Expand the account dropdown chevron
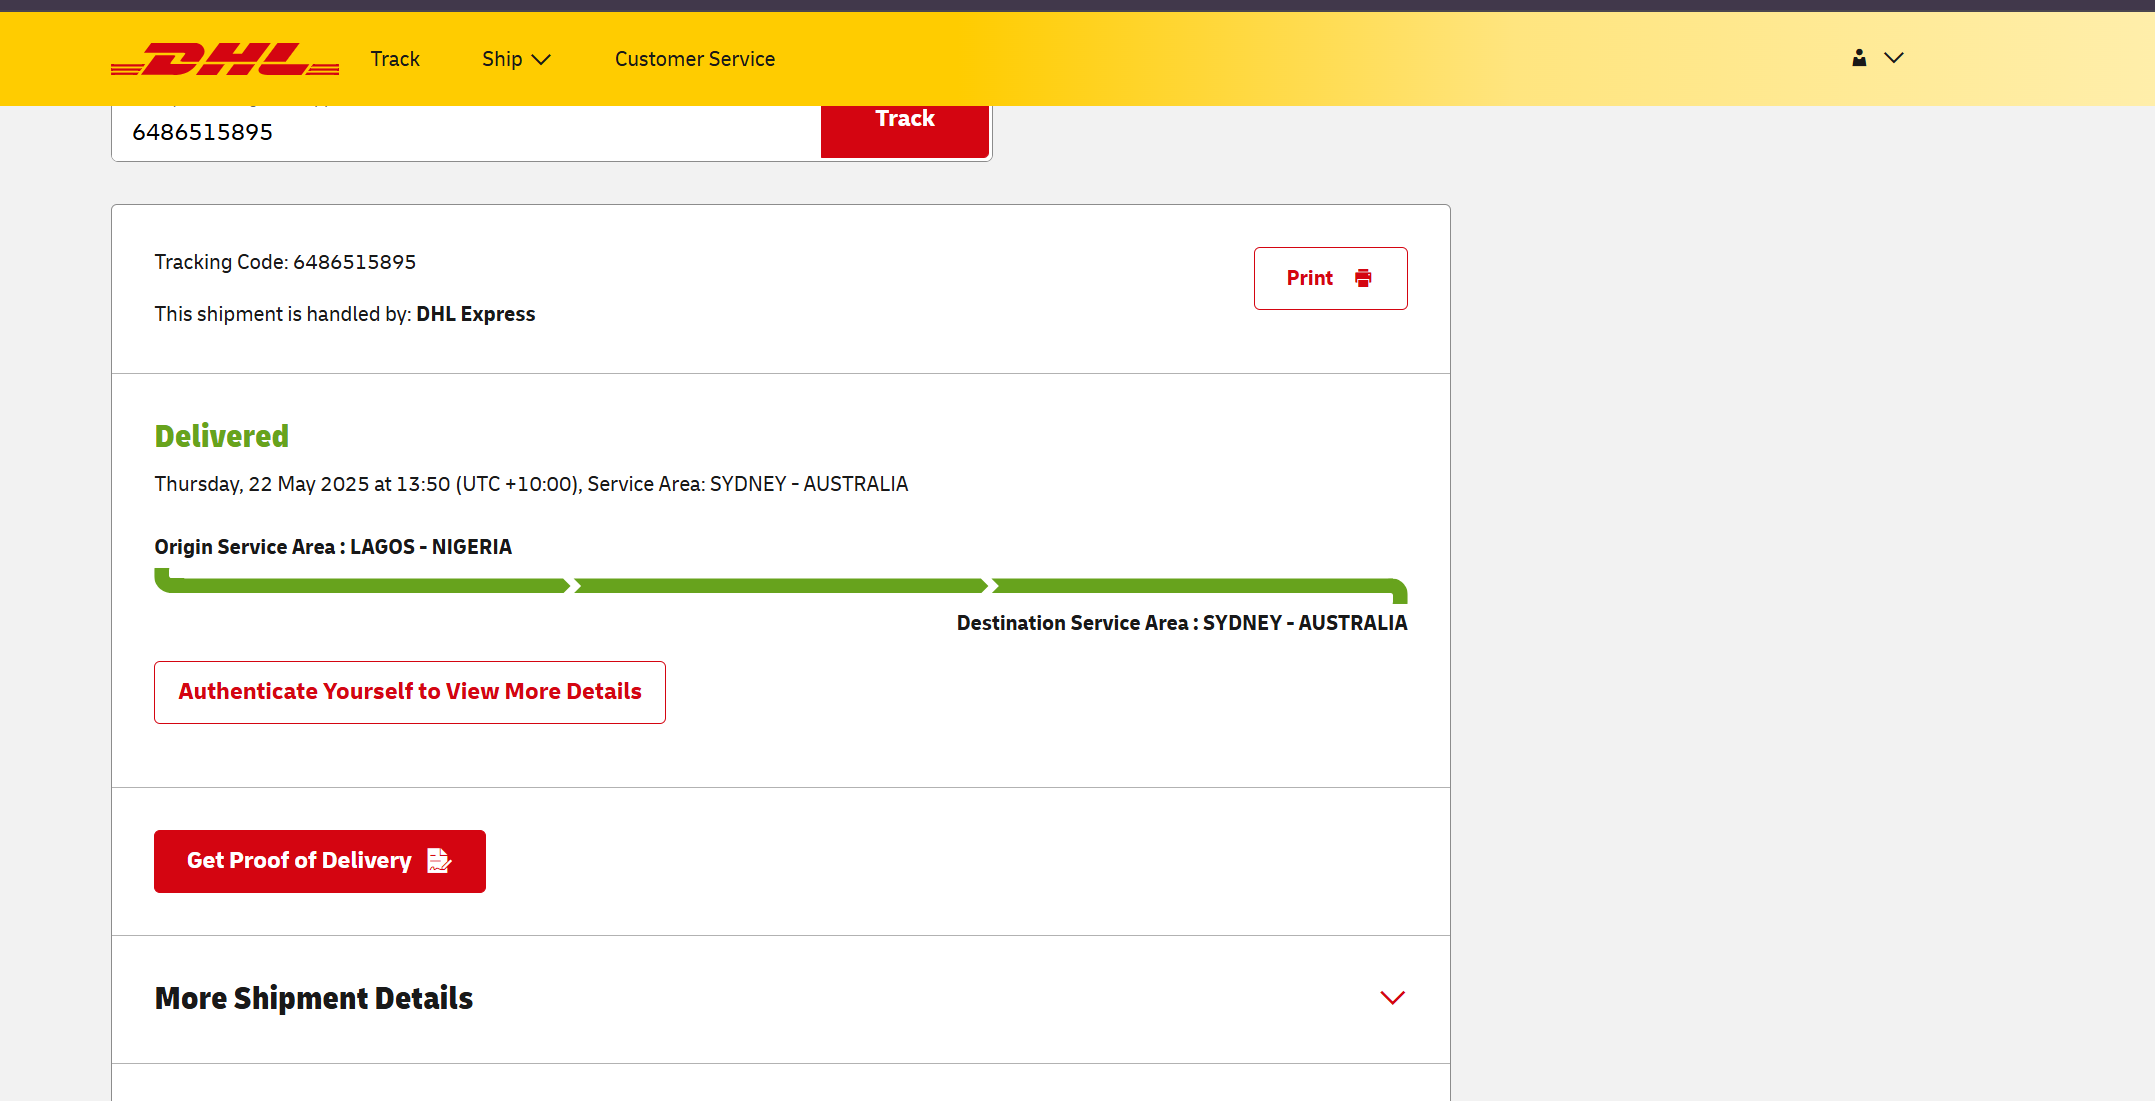2155x1101 pixels. 1894,58
